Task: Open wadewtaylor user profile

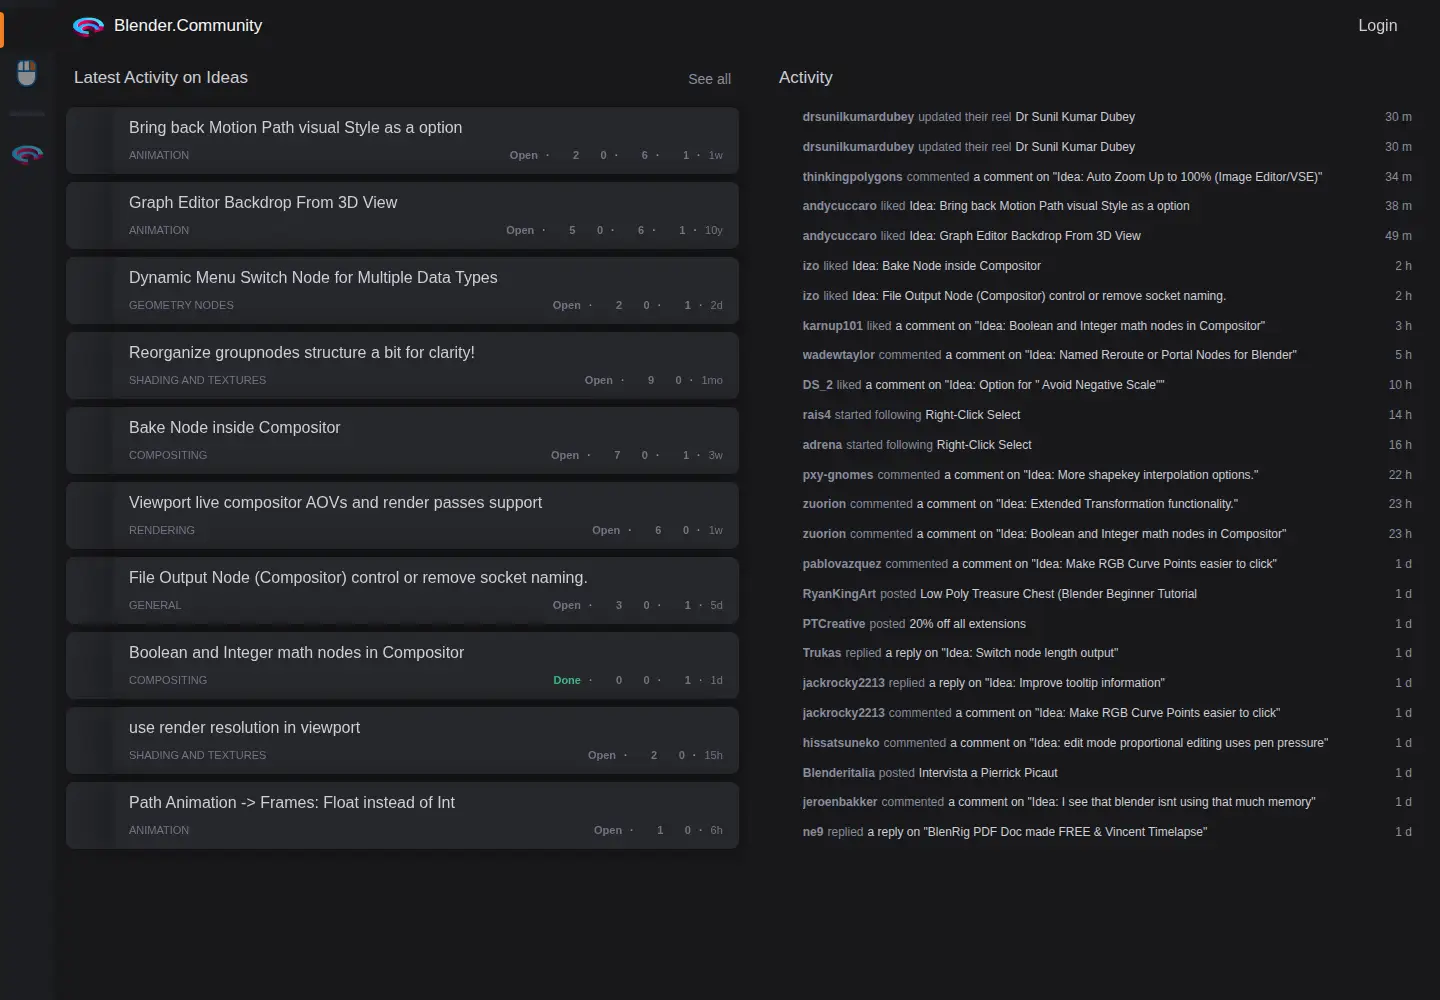Action: (x=838, y=355)
